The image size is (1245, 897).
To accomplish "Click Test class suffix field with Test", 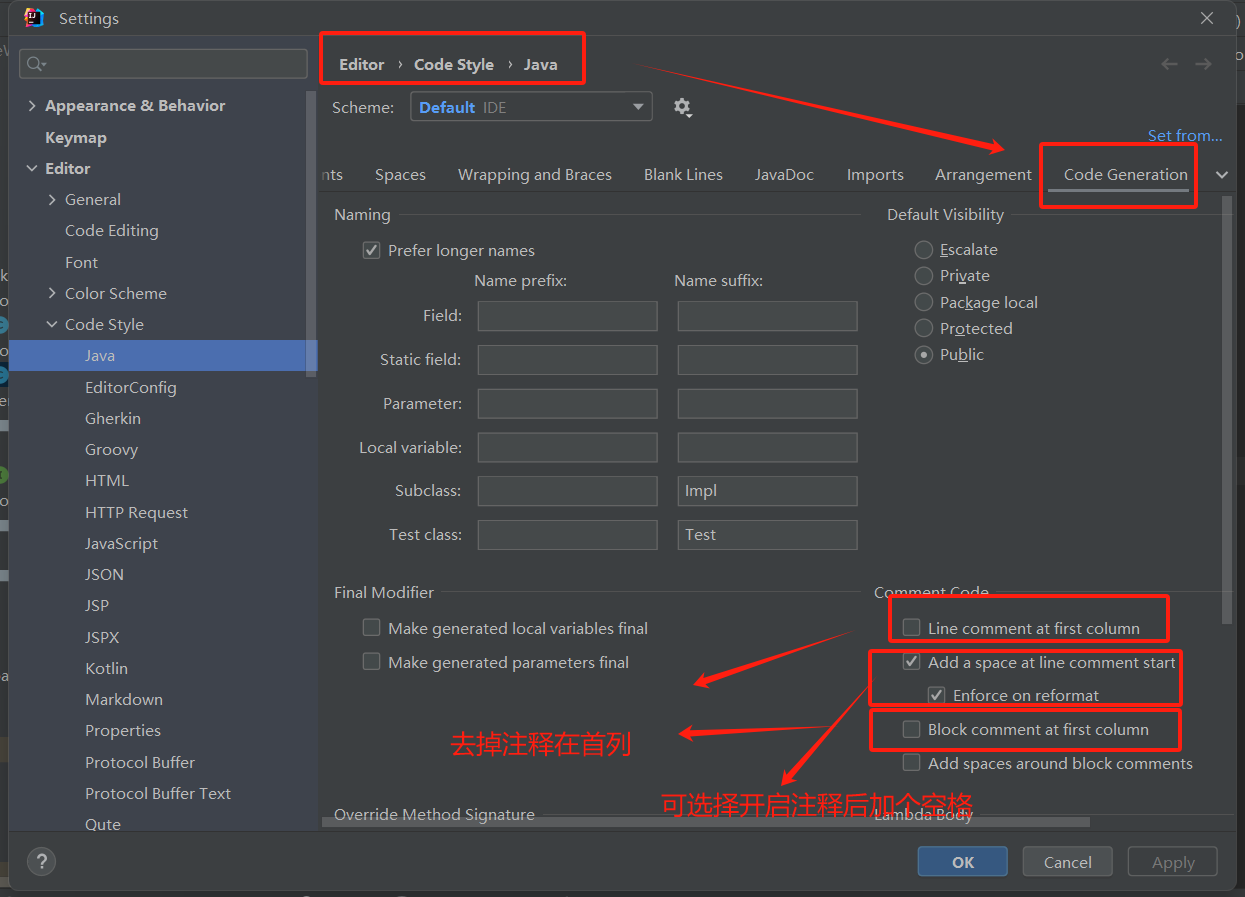I will pyautogui.click(x=768, y=535).
